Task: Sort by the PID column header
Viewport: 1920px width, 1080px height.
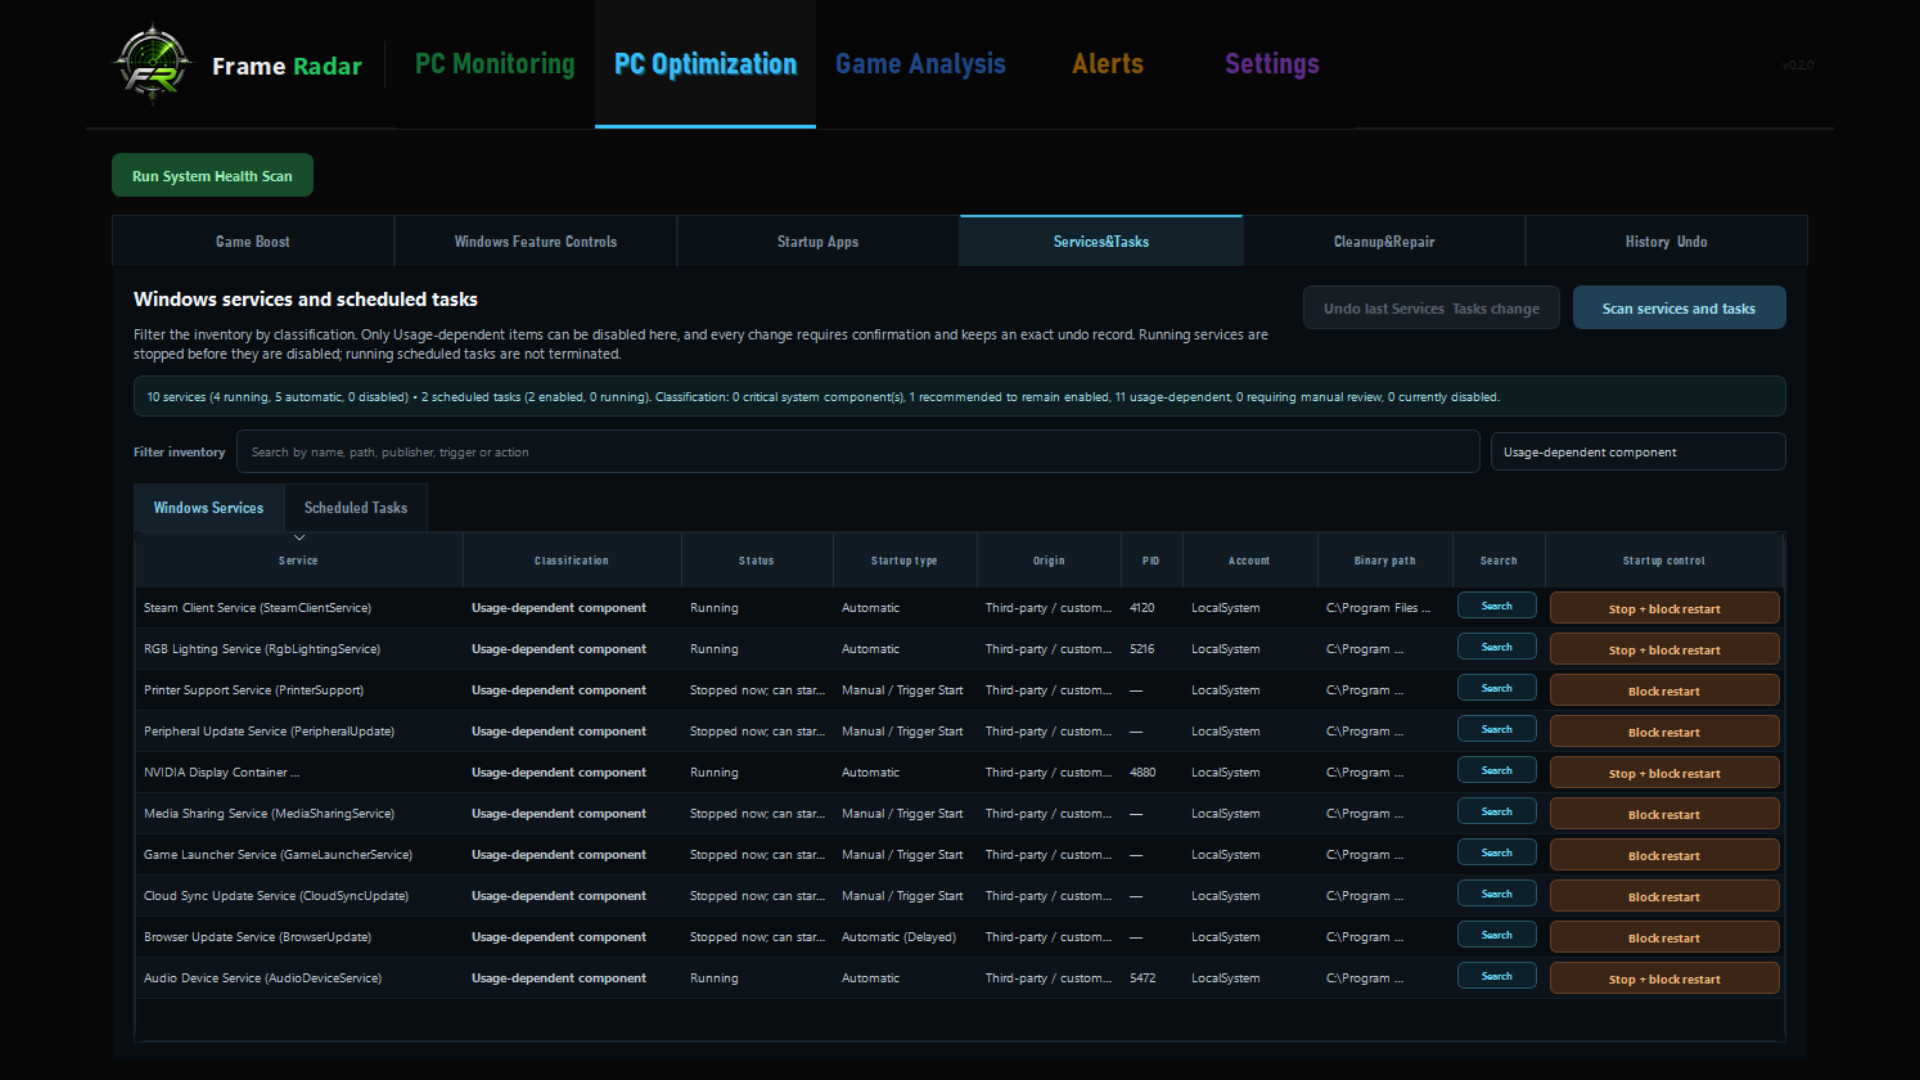Action: (1151, 560)
